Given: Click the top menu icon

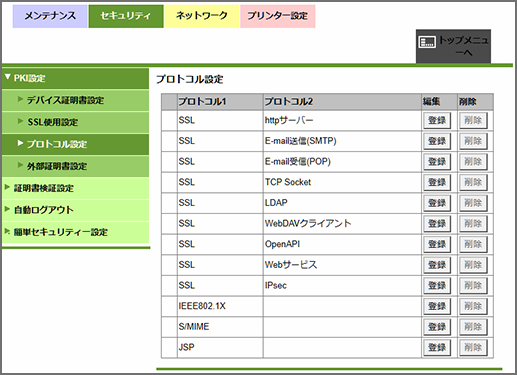Looking at the screenshot, I should [x=427, y=42].
